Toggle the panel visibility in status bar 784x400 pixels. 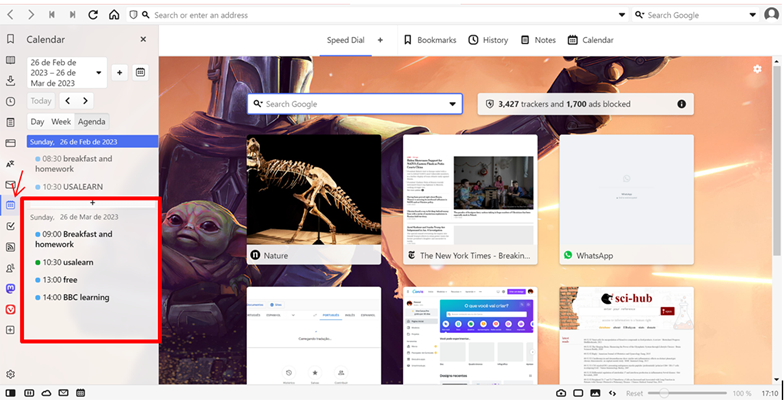point(10,392)
